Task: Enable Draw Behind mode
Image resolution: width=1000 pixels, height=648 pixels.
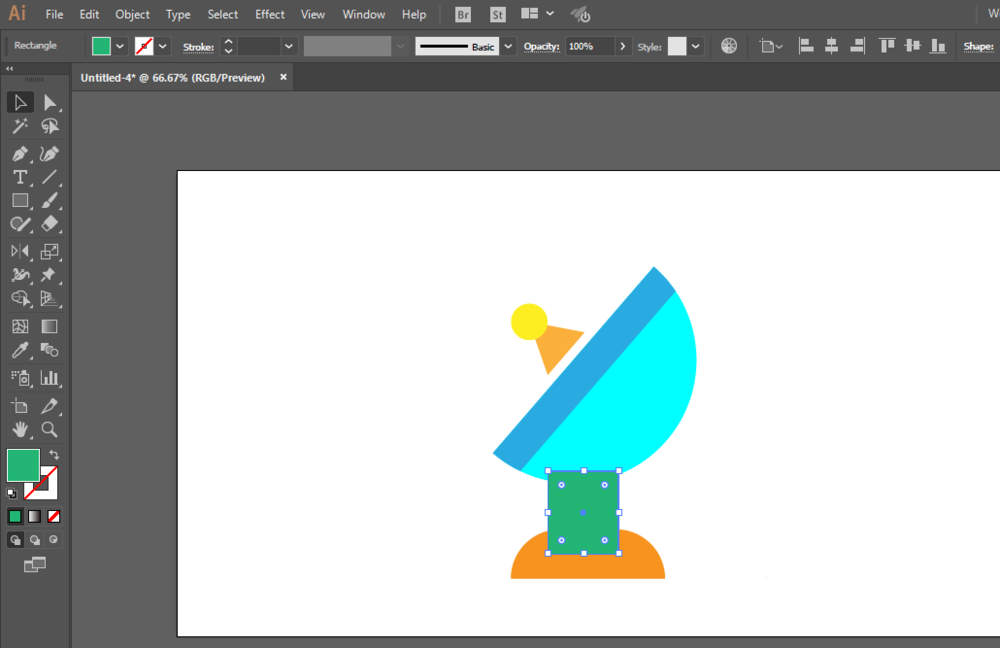Action: [34, 540]
